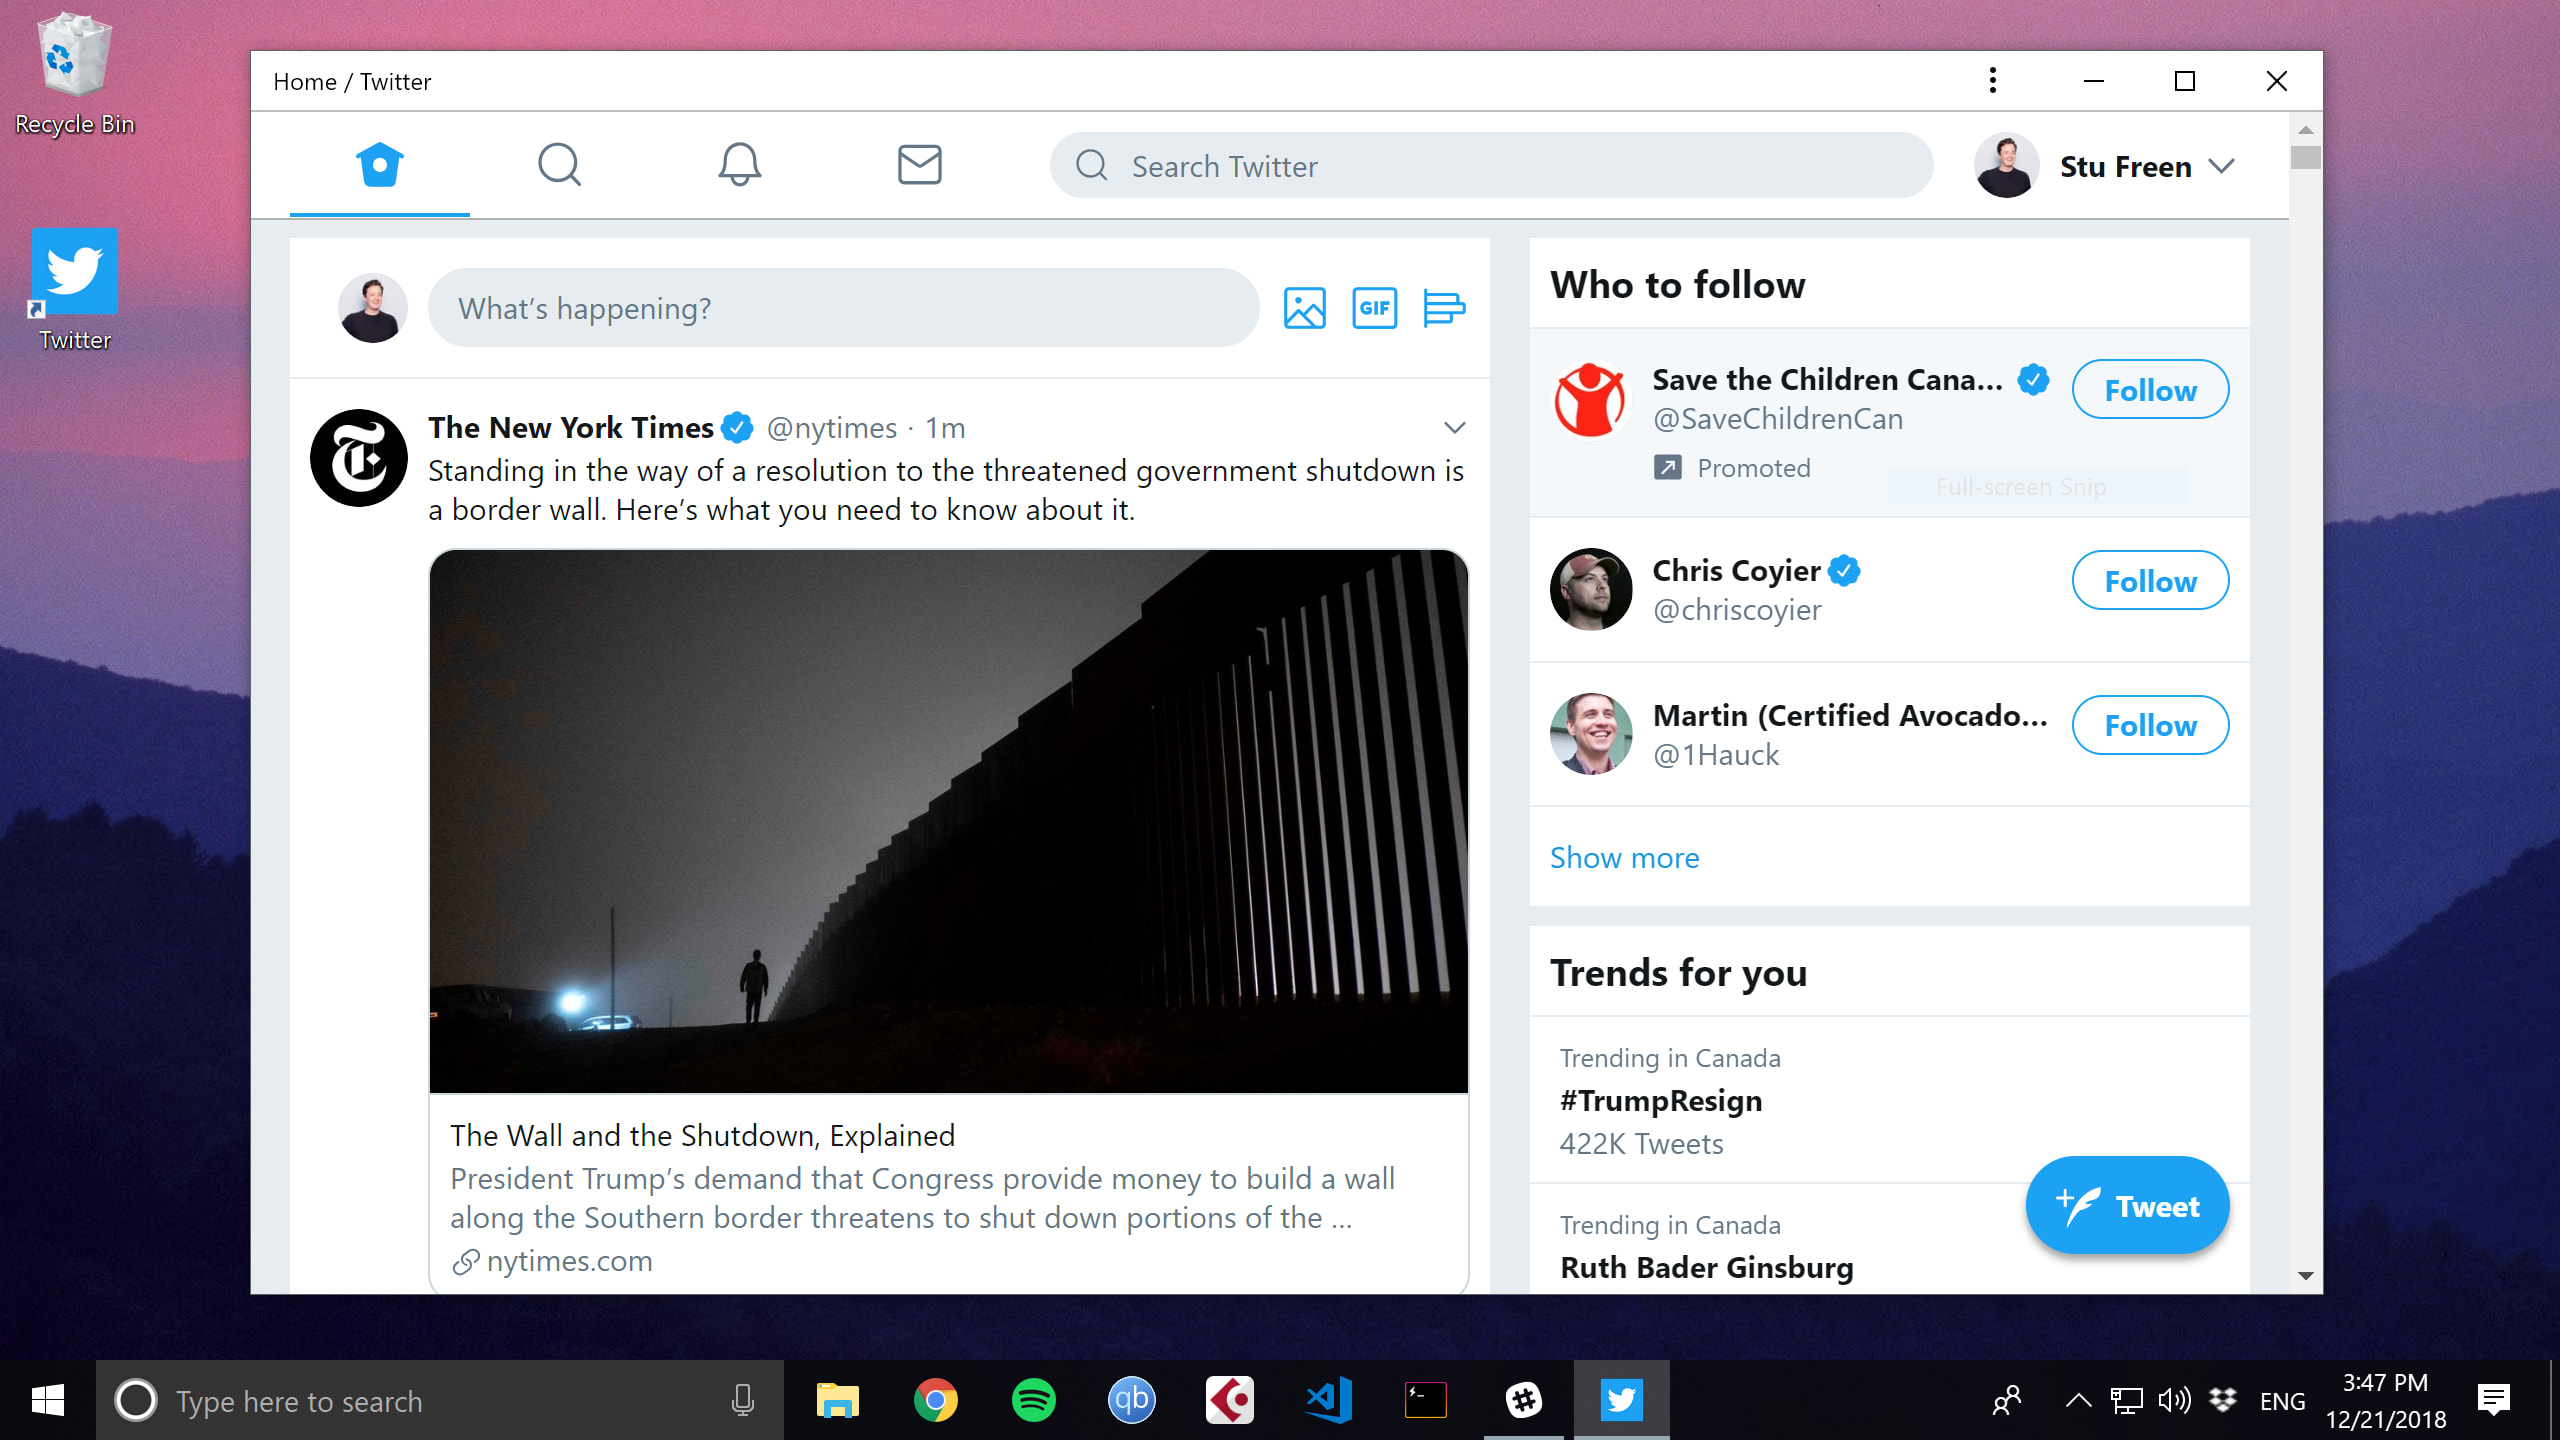Click the ENG language indicator

tap(2282, 1402)
